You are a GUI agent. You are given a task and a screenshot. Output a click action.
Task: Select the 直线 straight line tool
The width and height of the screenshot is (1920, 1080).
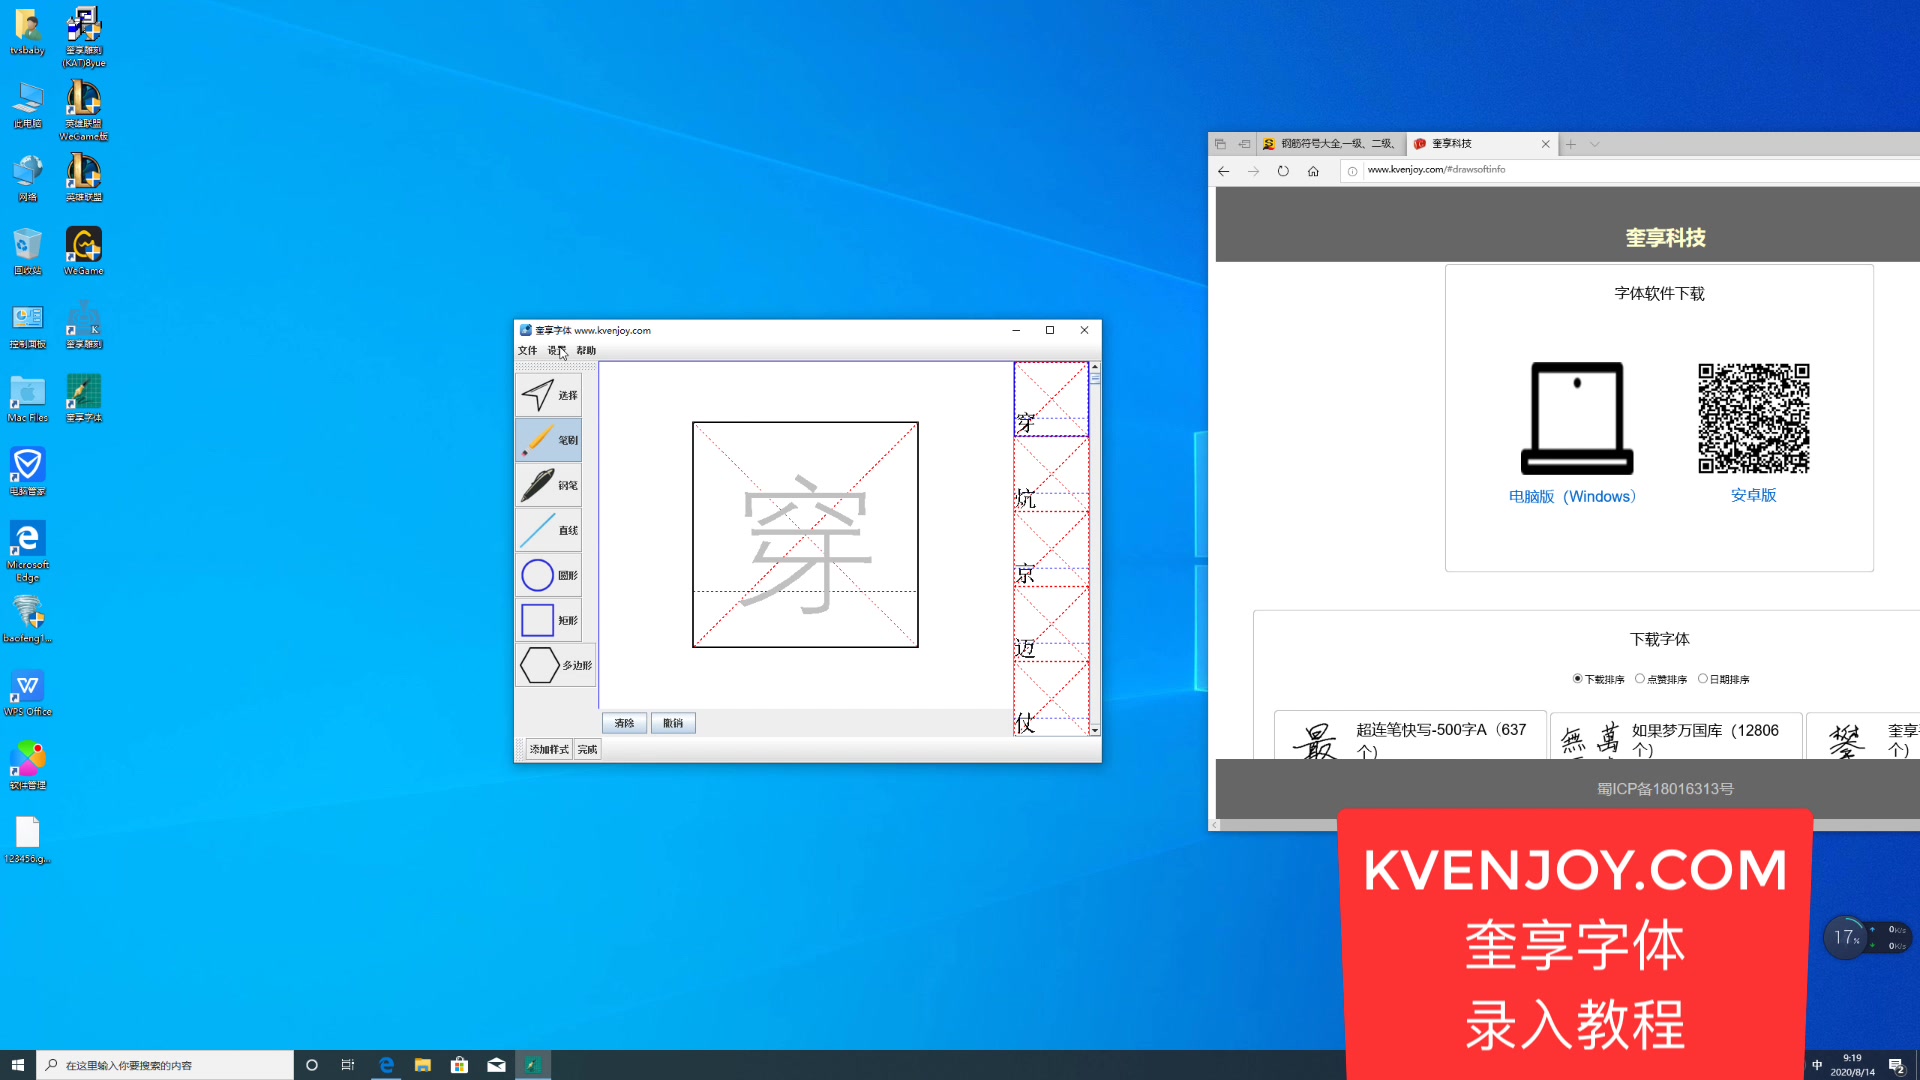point(548,530)
